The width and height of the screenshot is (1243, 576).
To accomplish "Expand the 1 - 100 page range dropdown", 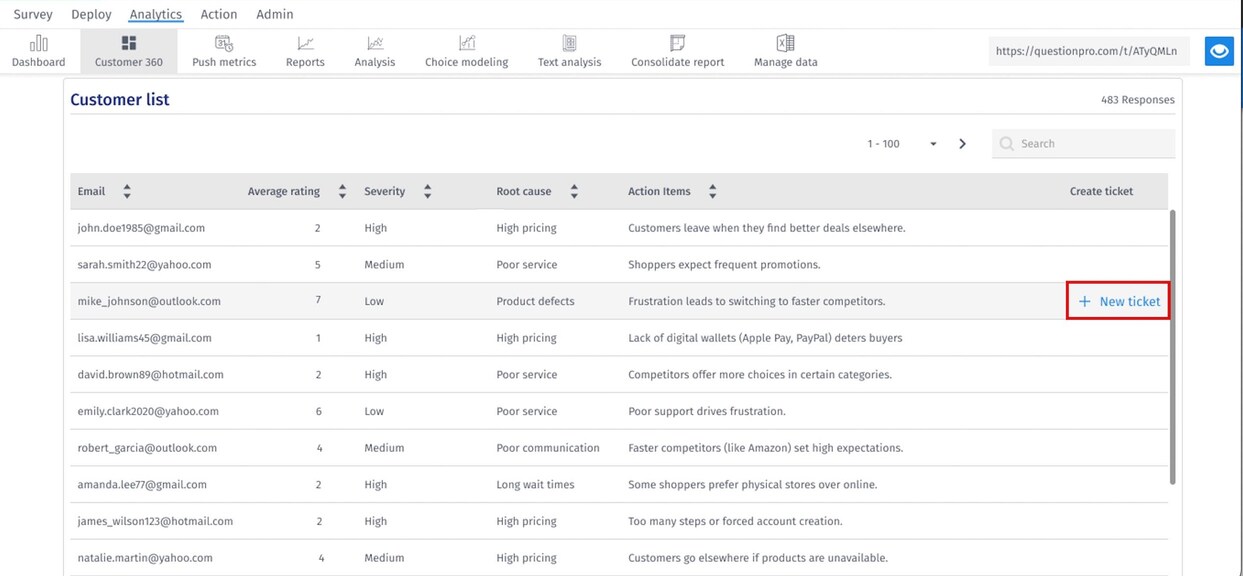I will tap(932, 144).
